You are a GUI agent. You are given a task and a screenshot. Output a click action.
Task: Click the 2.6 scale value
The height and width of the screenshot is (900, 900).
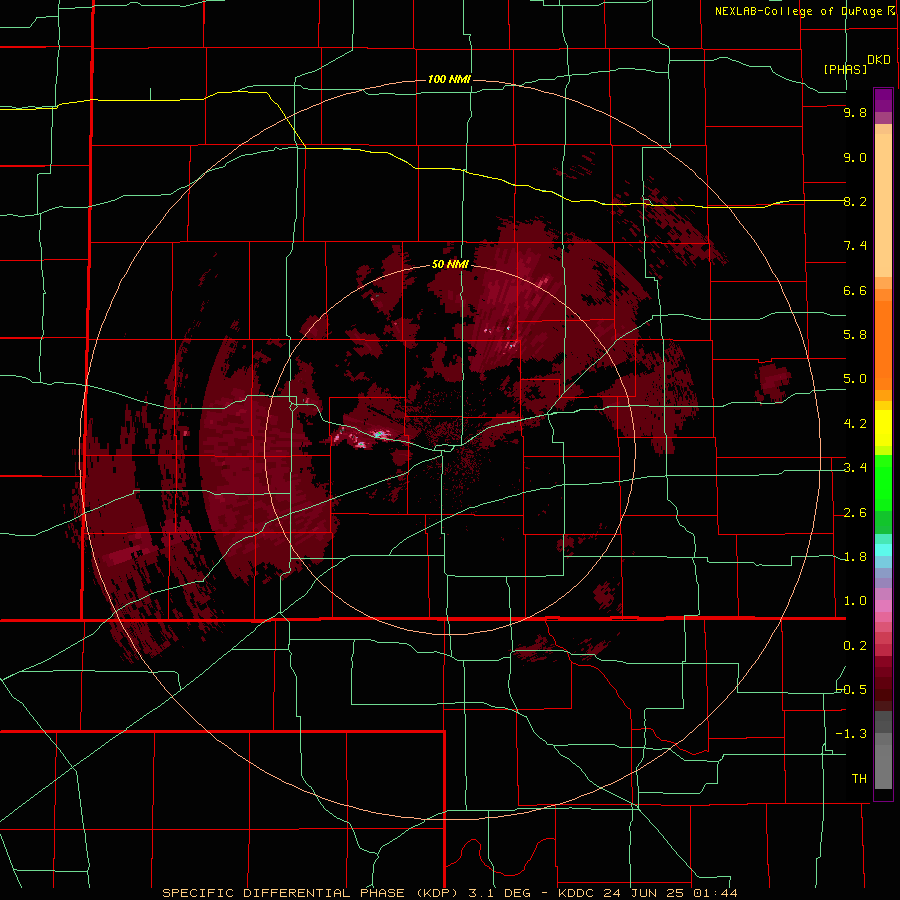click(855, 513)
